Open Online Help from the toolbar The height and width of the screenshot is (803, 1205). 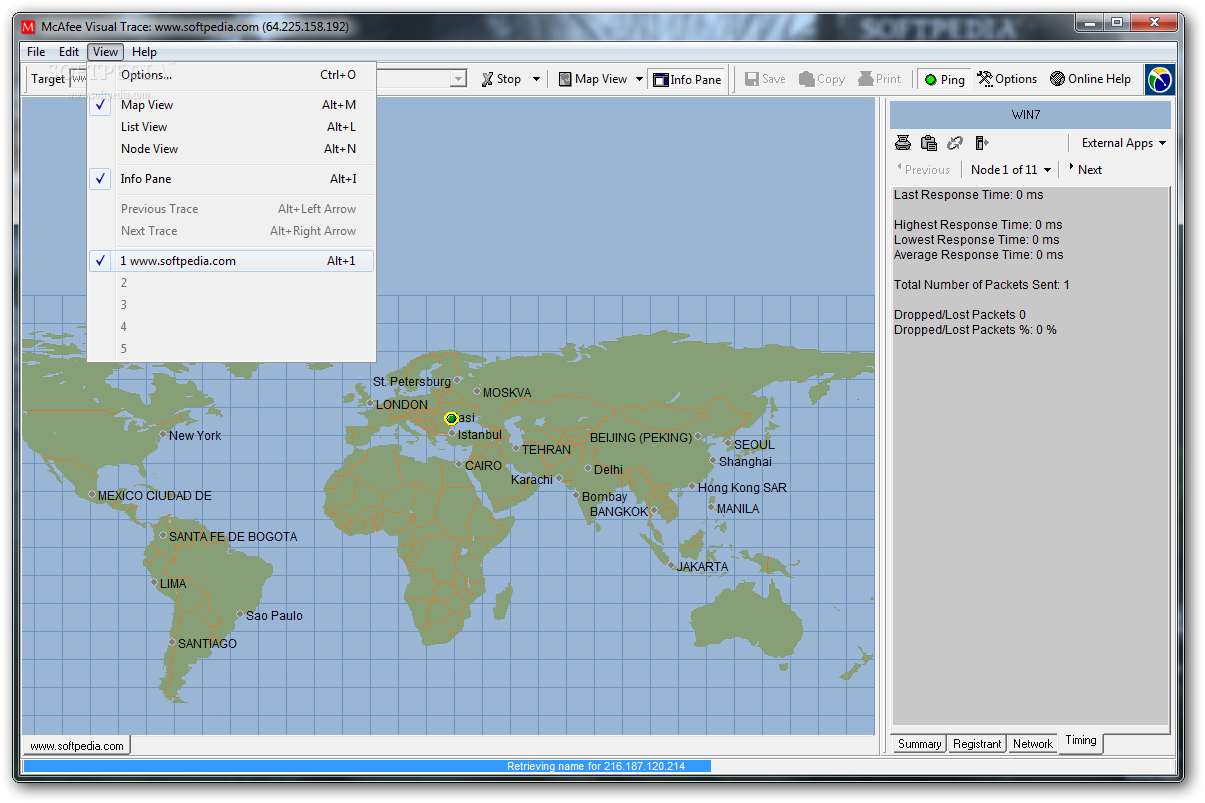1091,79
